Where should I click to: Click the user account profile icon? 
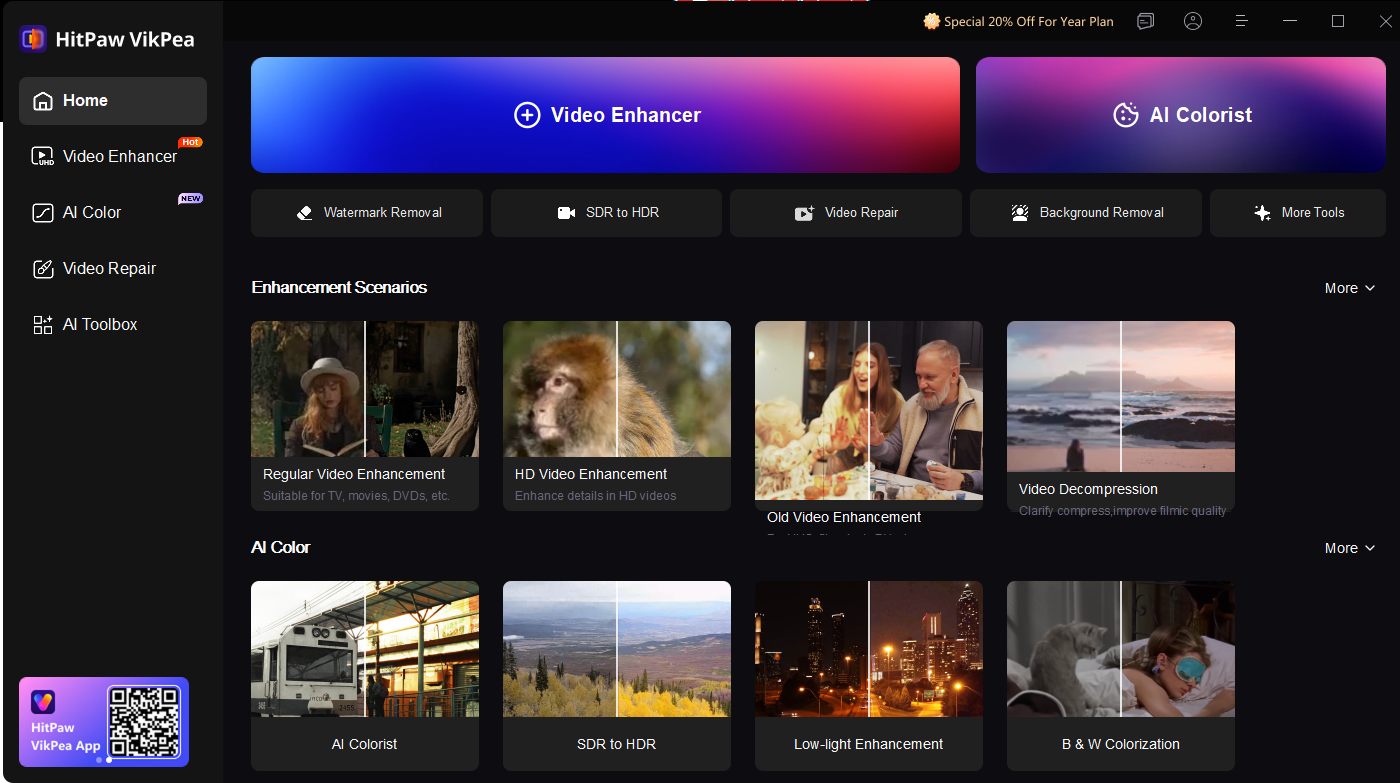tap(1192, 21)
